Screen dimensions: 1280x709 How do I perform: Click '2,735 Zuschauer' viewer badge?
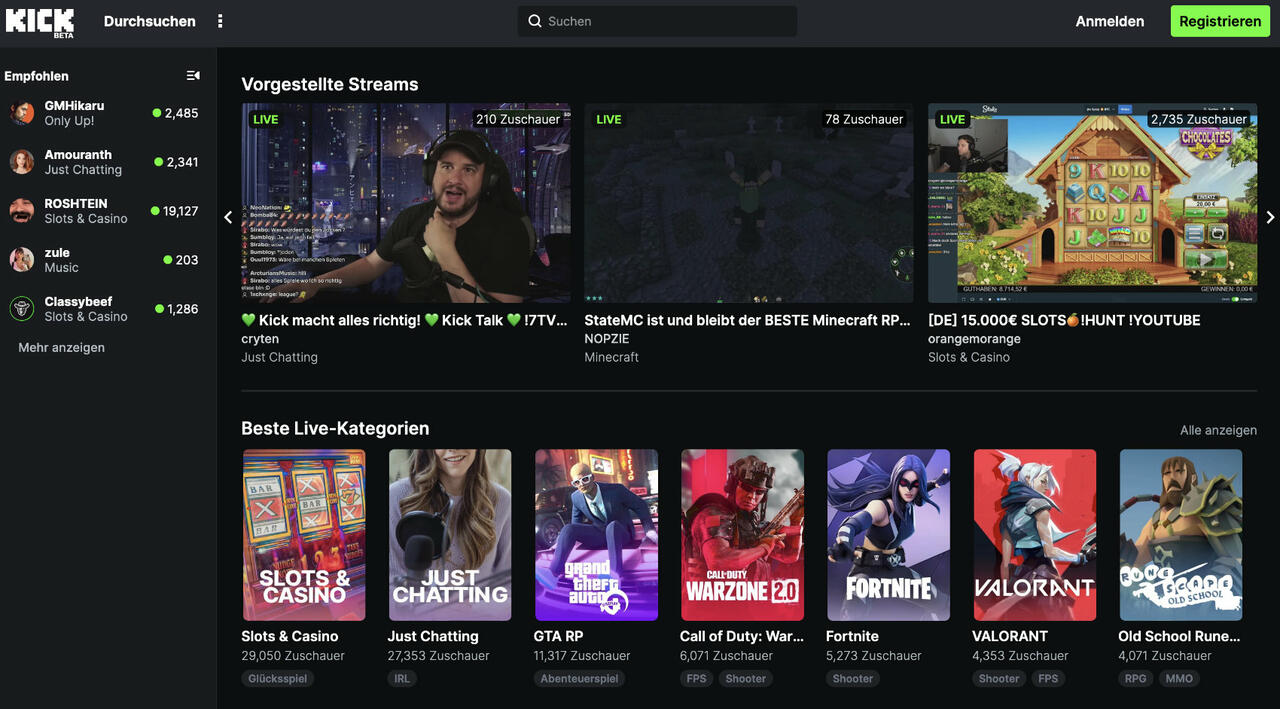point(1199,119)
